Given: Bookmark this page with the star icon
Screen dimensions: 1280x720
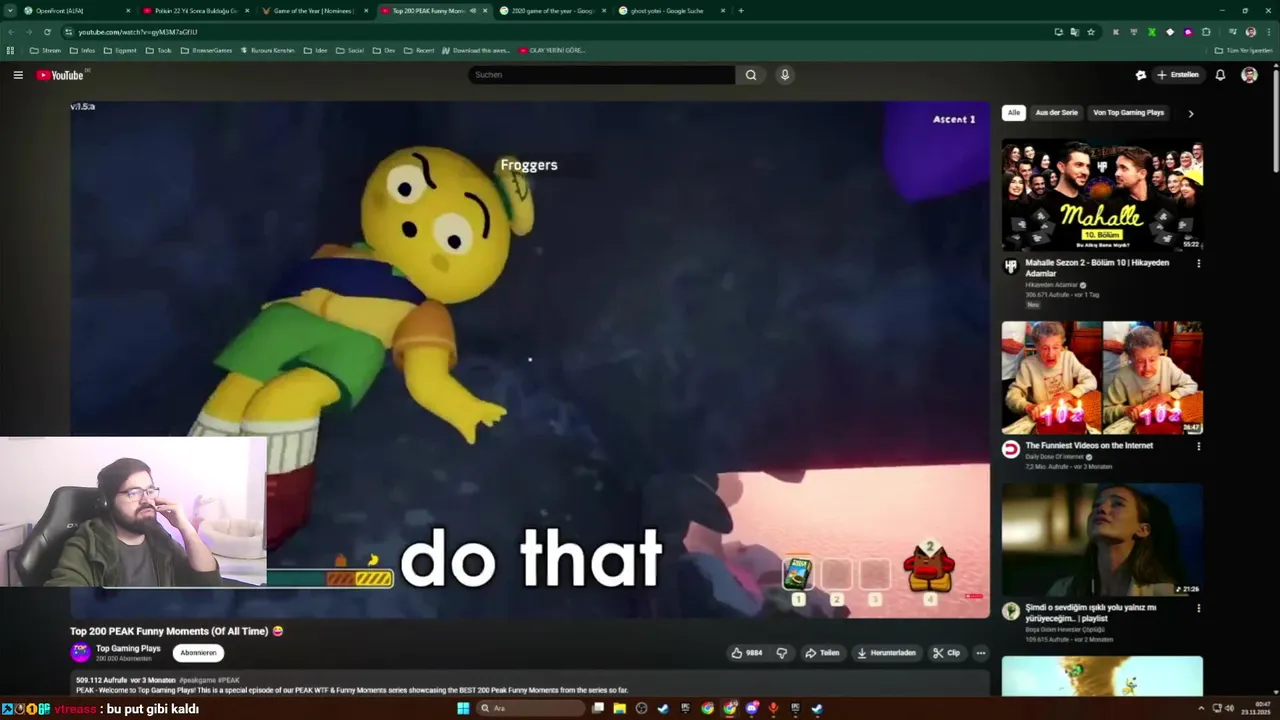Looking at the screenshot, I should click(1091, 32).
